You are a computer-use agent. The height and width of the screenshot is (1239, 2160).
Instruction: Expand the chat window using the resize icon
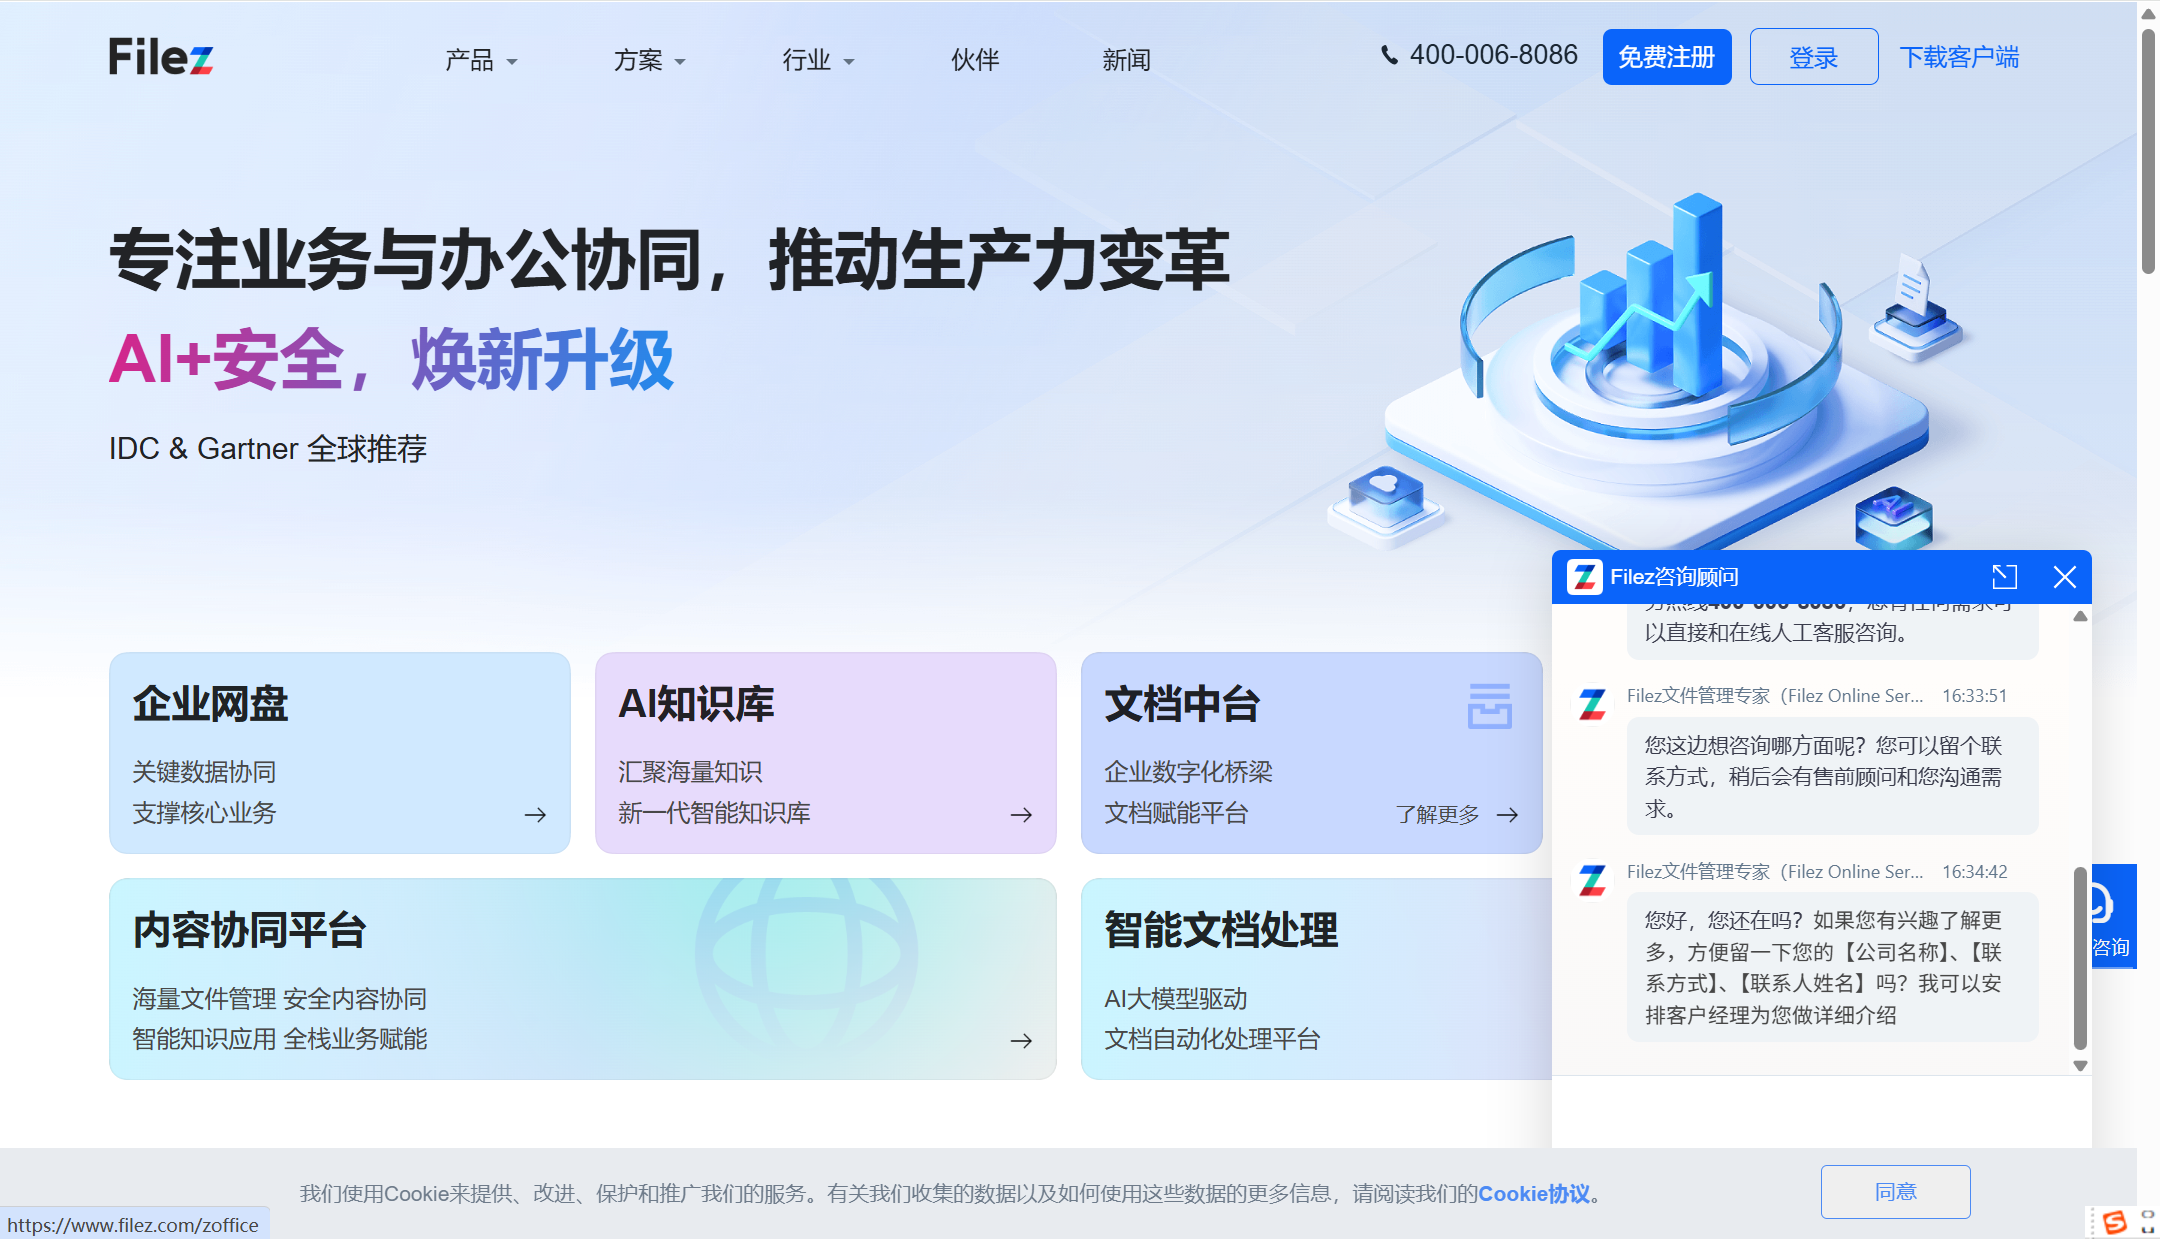pos(2004,577)
